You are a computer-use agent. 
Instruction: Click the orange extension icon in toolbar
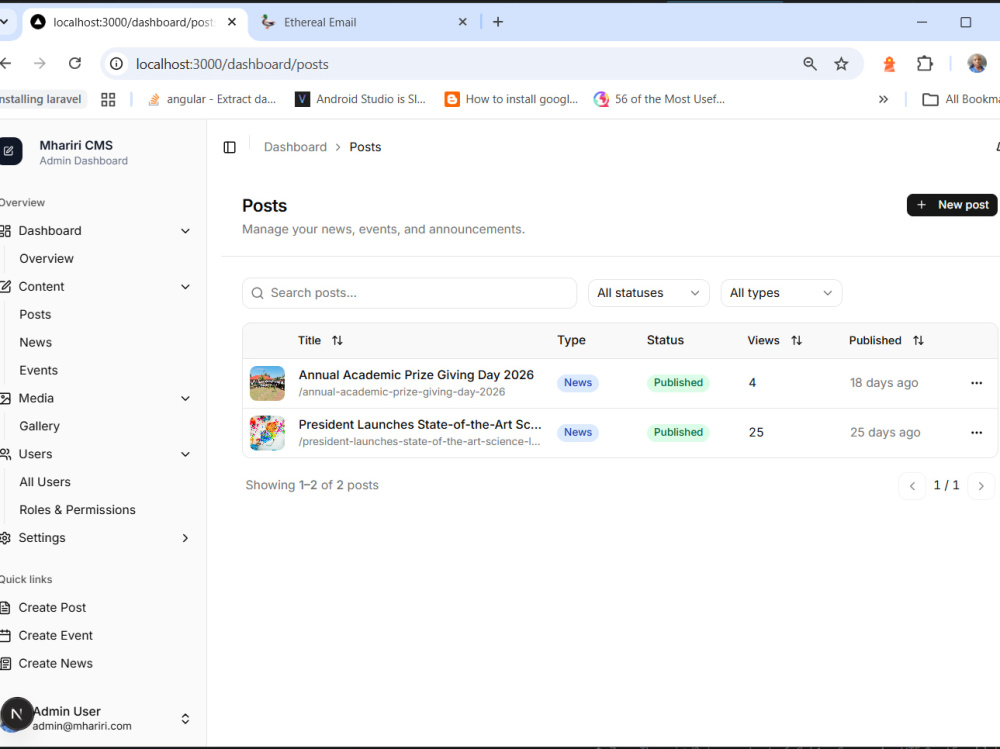click(889, 64)
